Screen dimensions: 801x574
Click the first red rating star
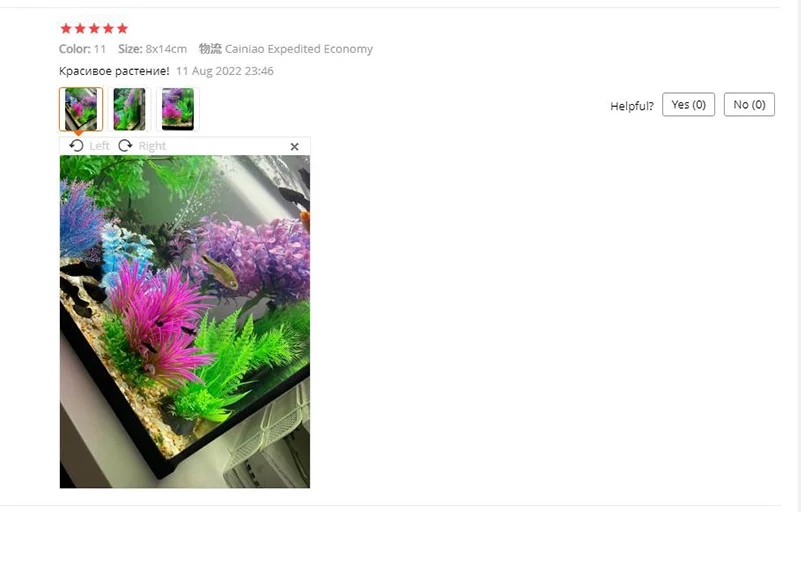(66, 29)
